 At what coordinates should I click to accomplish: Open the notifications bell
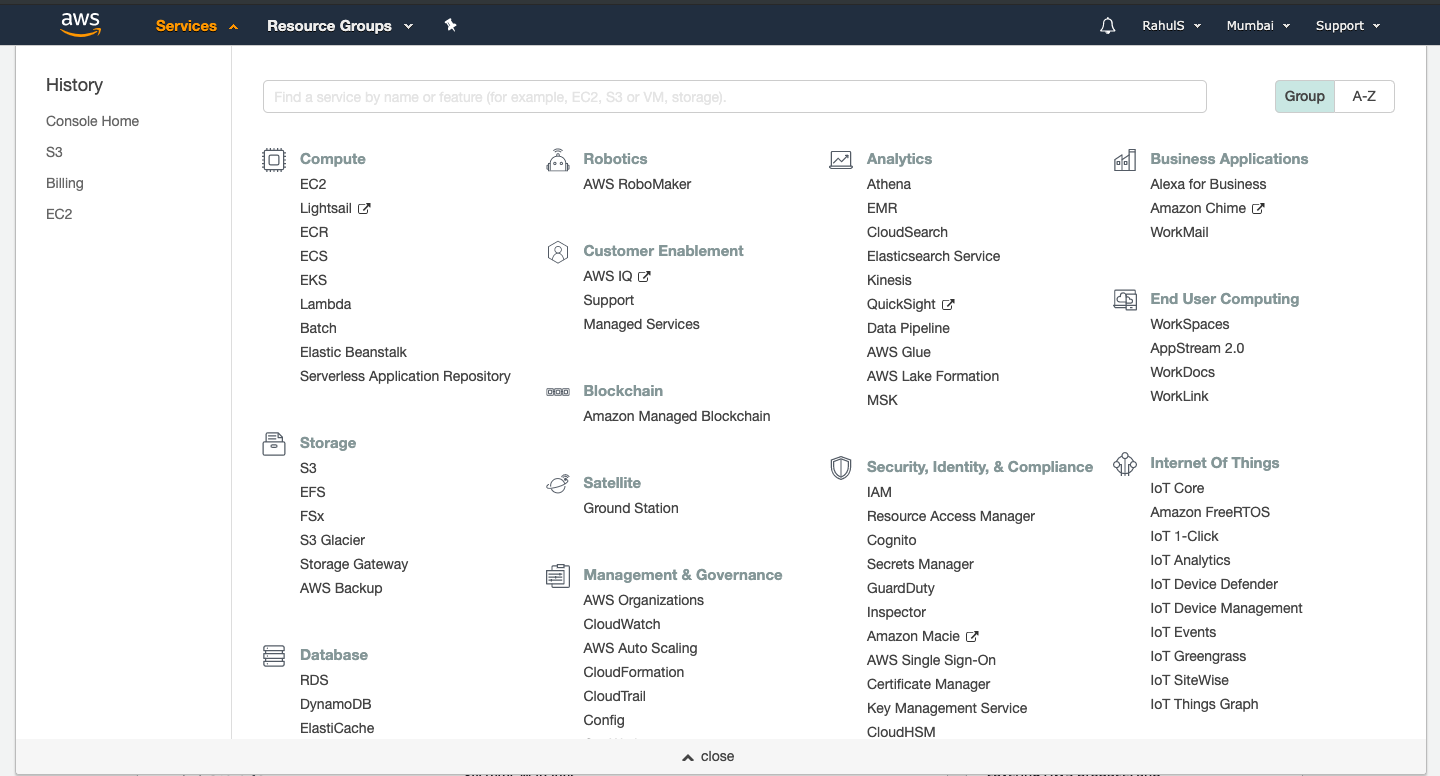coord(1107,25)
